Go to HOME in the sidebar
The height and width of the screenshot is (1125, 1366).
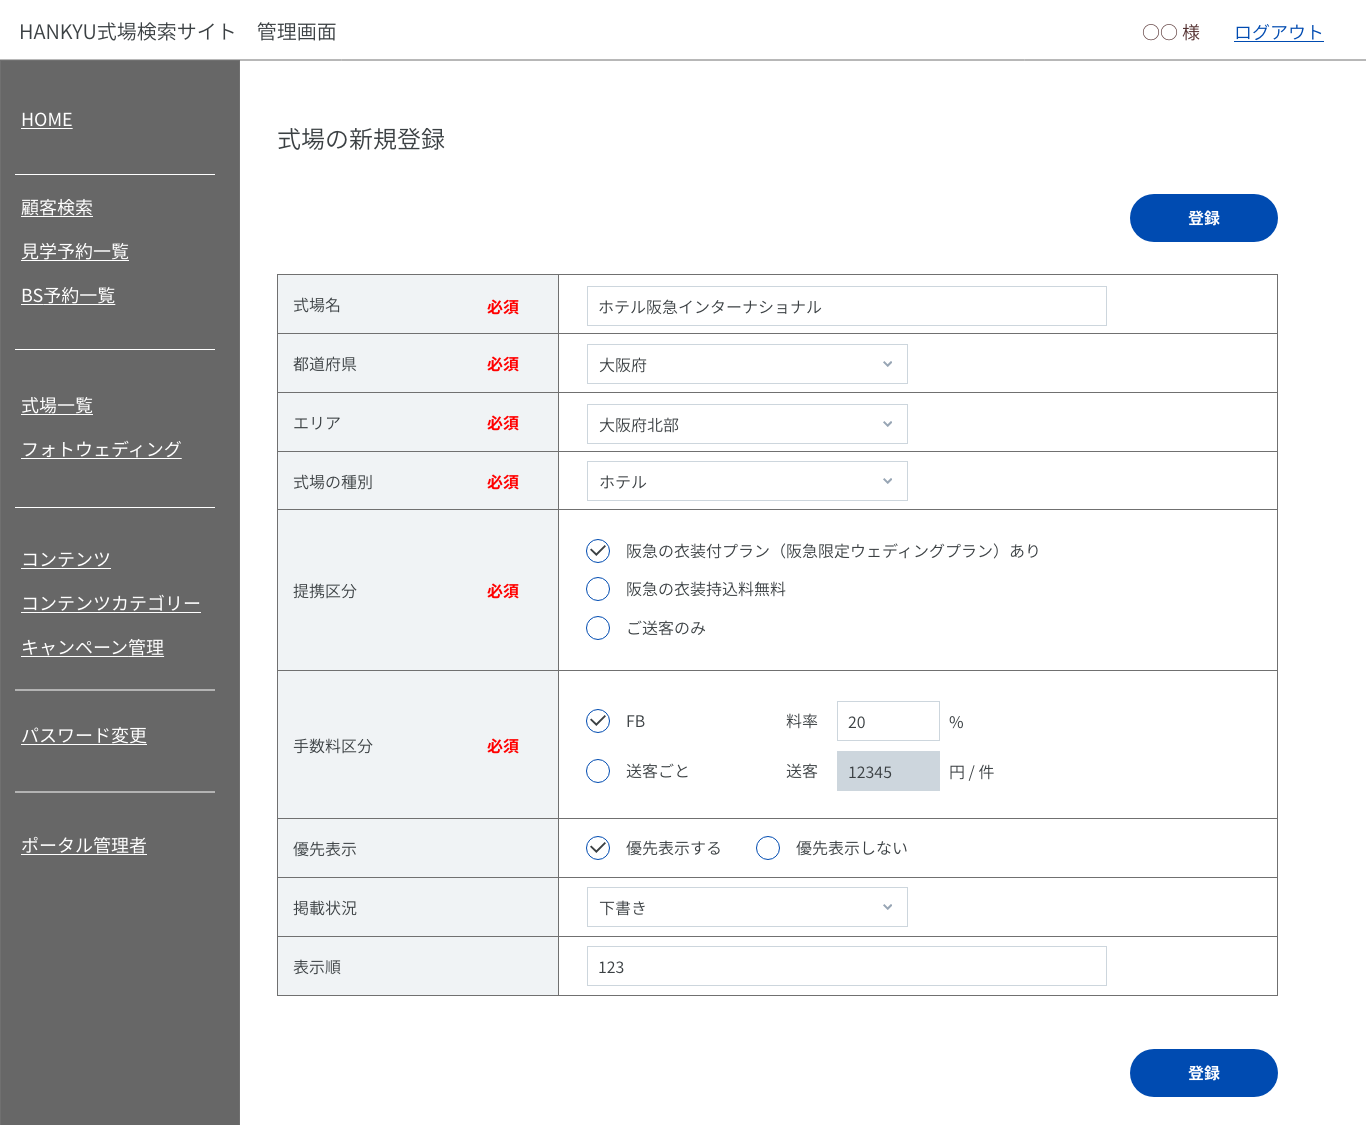click(x=47, y=120)
